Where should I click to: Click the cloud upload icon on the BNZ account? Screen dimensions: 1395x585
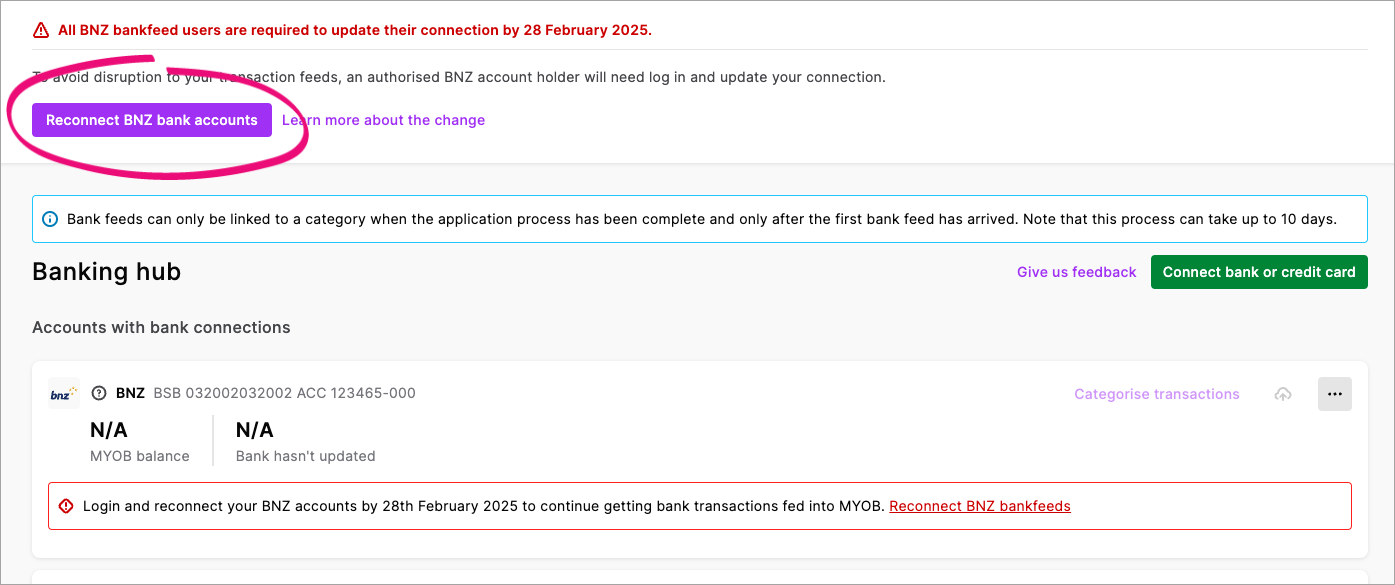click(1283, 394)
